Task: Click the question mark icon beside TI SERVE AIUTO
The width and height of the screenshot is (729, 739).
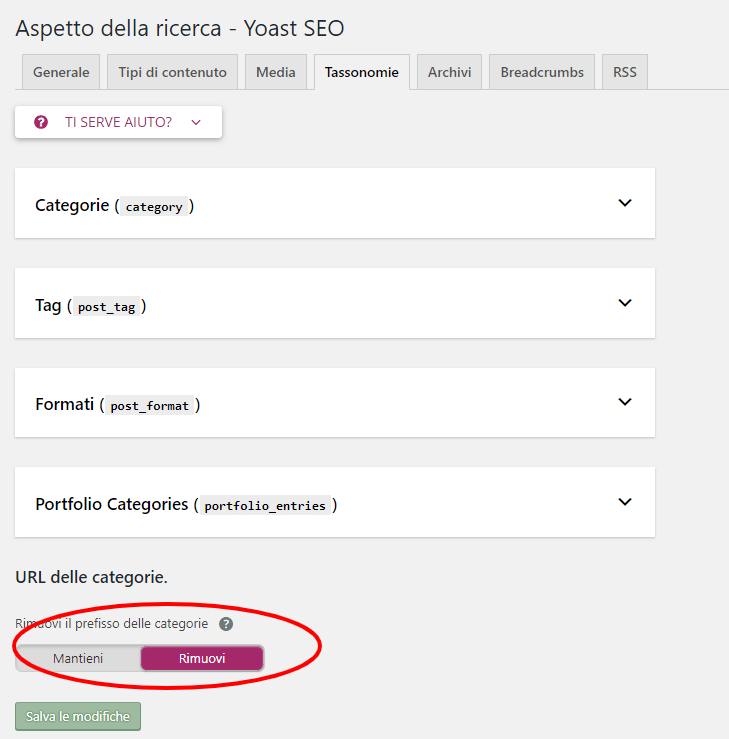Action: tap(41, 122)
